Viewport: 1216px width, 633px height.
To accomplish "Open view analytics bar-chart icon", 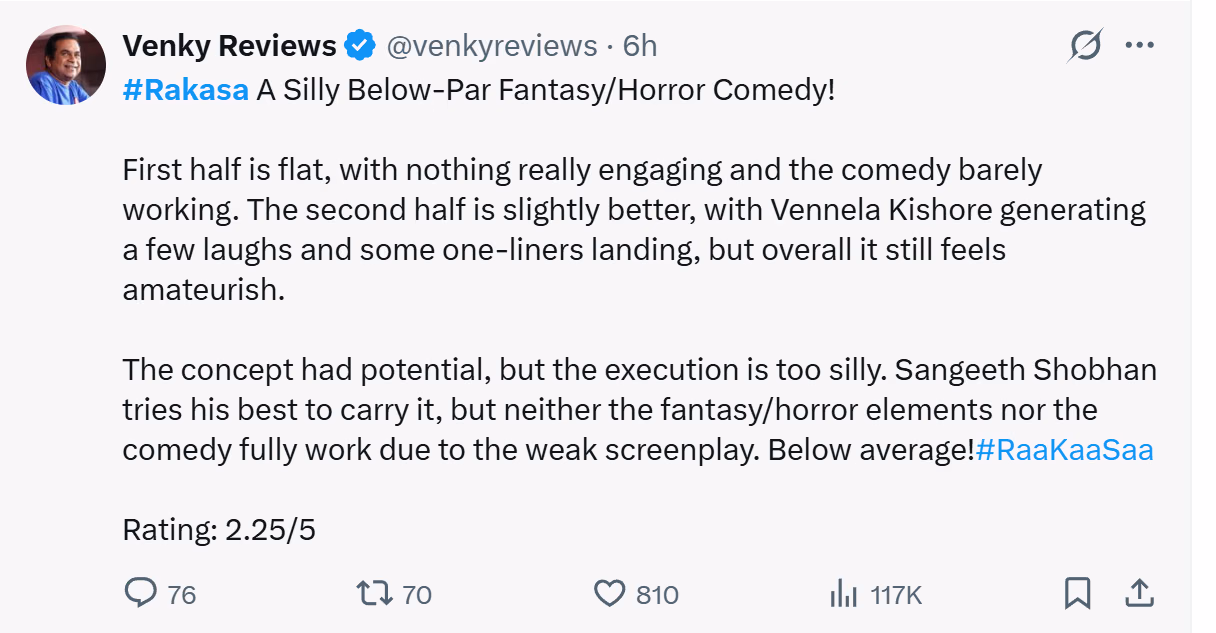I will pos(844,594).
